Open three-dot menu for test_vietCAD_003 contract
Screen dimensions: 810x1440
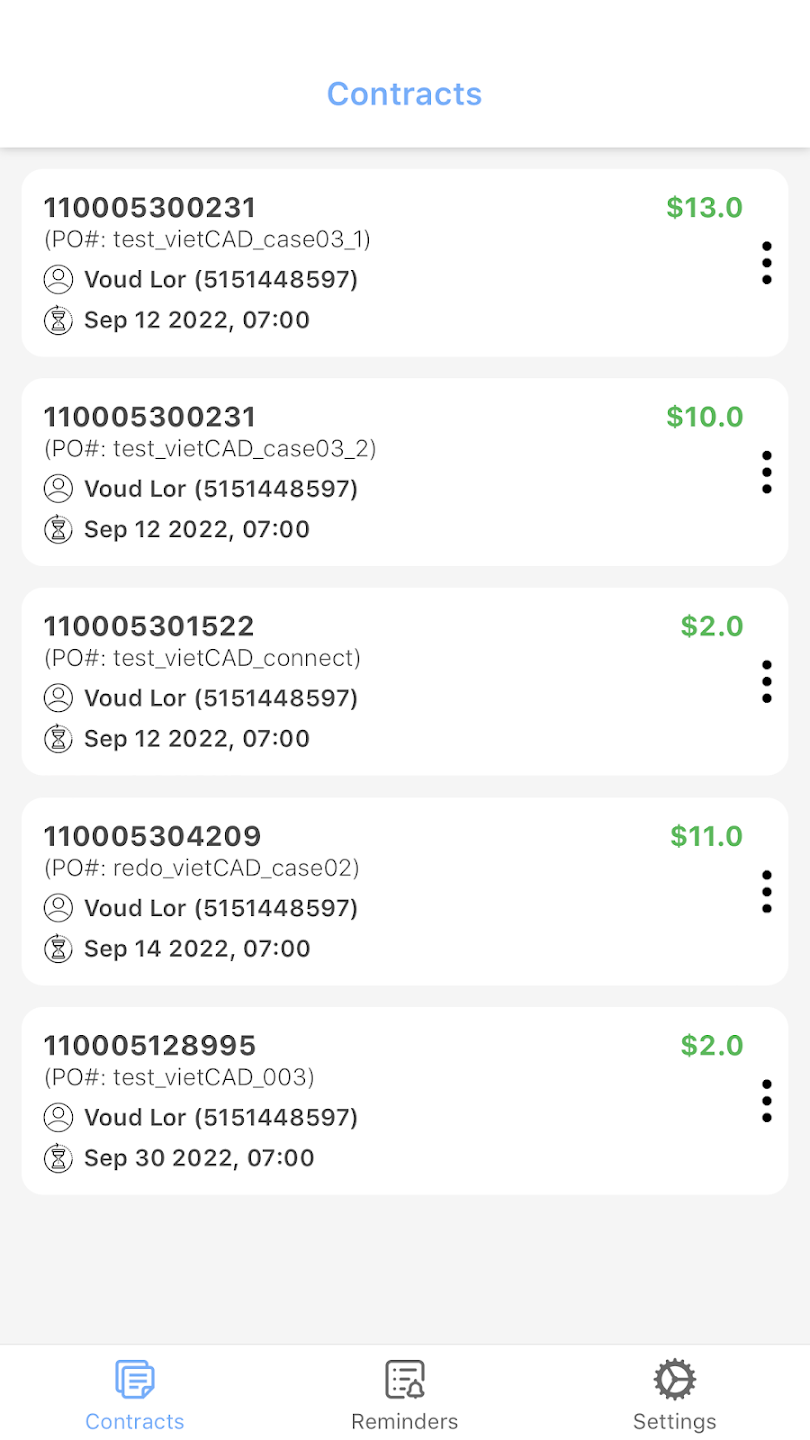pos(766,1101)
